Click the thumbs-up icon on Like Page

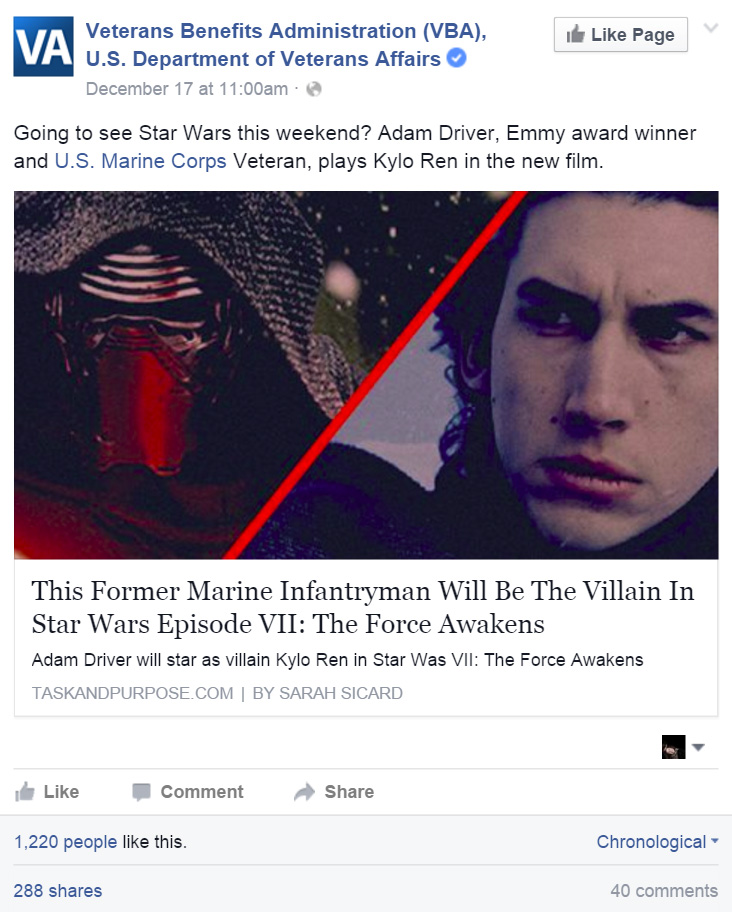pos(575,34)
